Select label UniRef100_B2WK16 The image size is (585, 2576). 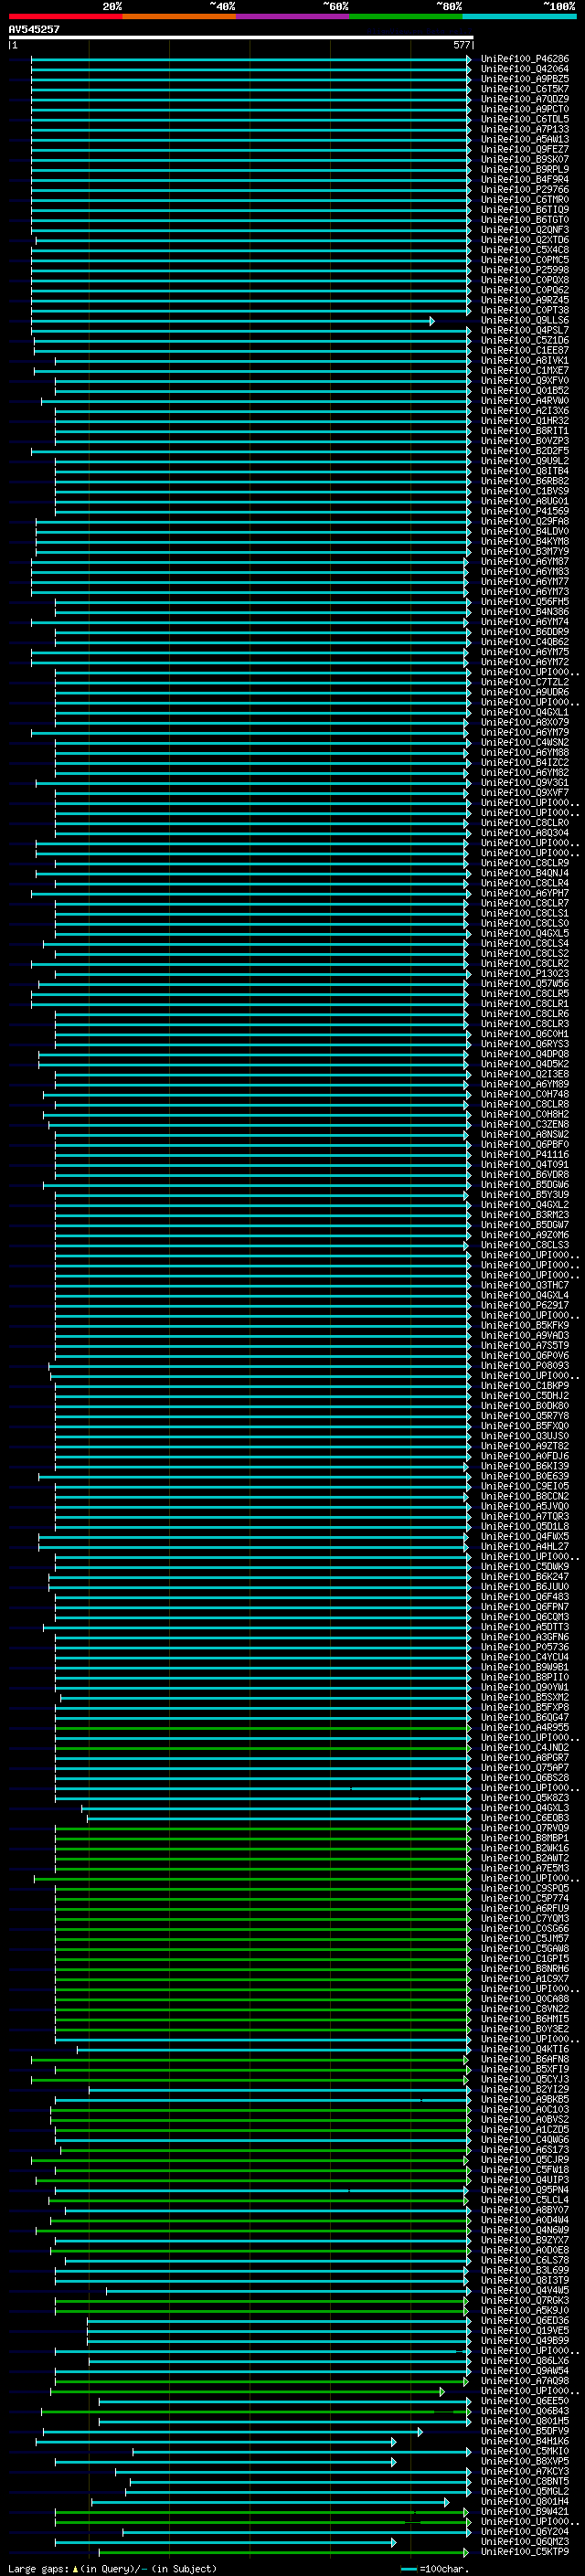pos(525,1848)
